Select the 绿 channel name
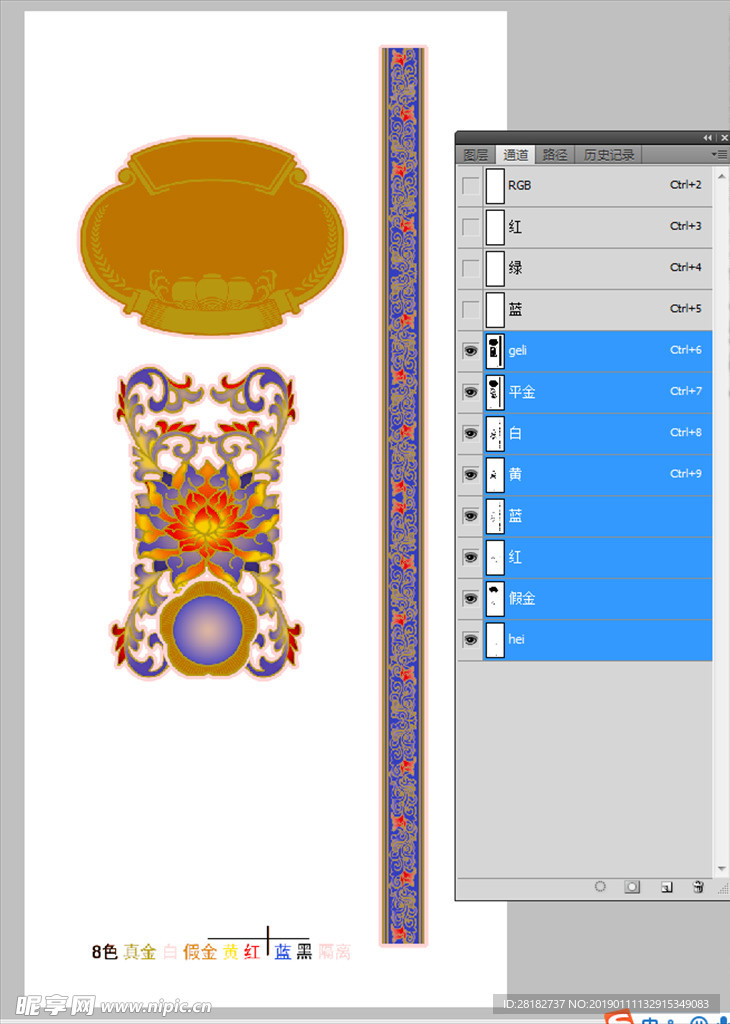The width and height of the screenshot is (730, 1024). click(x=515, y=268)
